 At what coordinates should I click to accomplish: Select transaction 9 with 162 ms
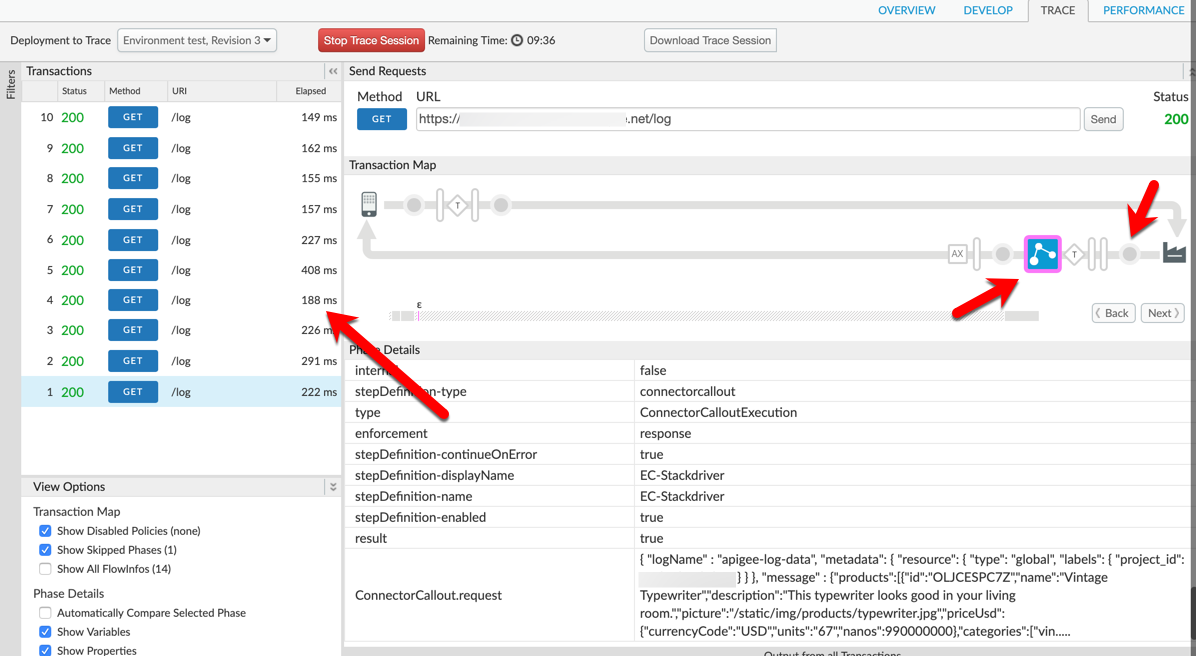pyautogui.click(x=181, y=148)
